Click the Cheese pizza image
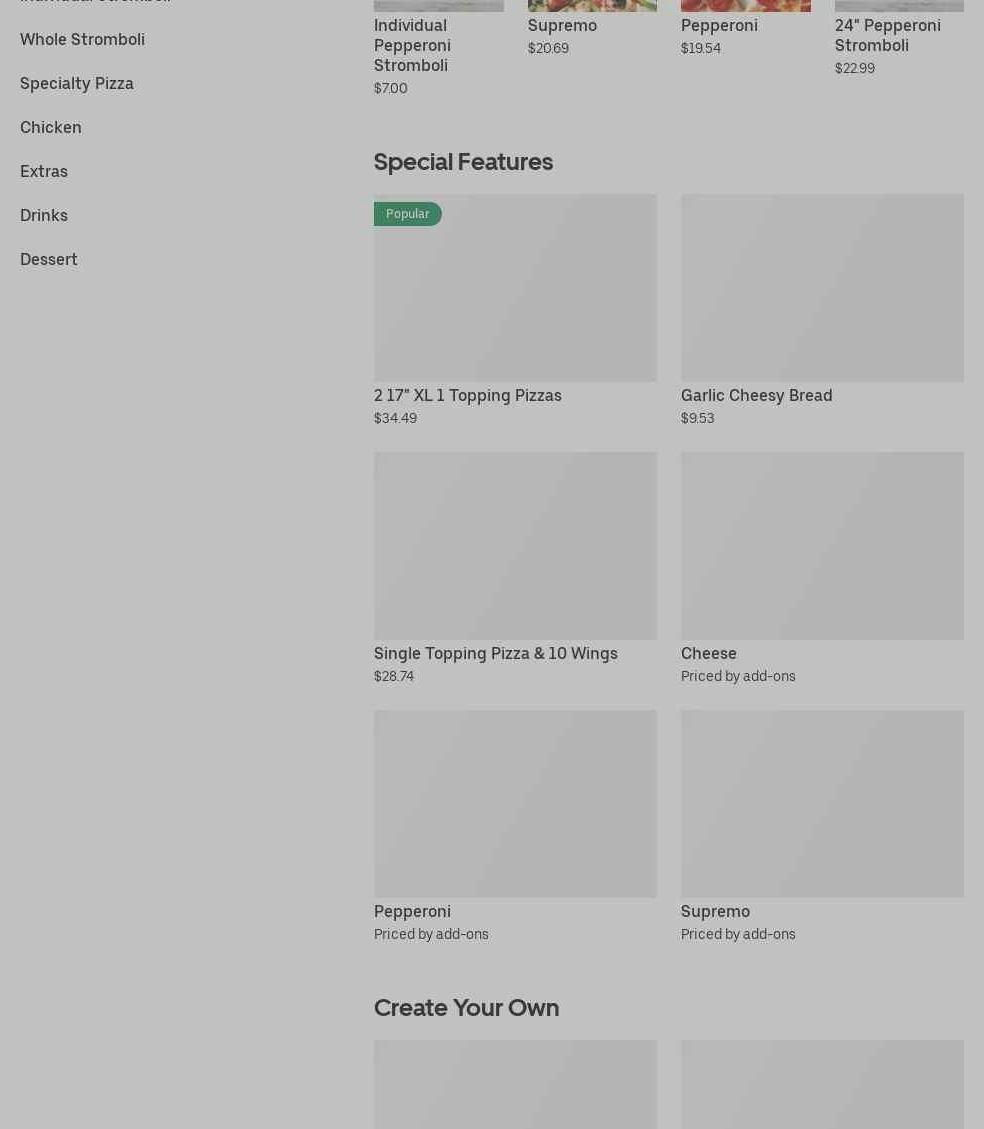This screenshot has width=984, height=1129. tap(822, 546)
